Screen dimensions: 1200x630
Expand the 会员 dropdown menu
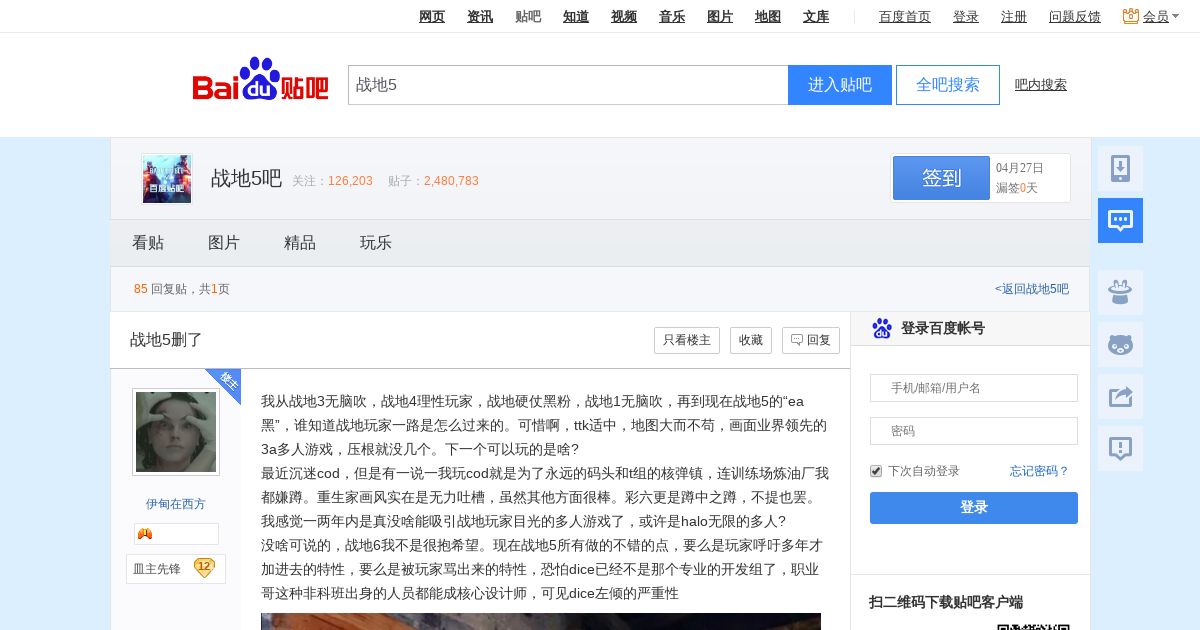click(1176, 17)
